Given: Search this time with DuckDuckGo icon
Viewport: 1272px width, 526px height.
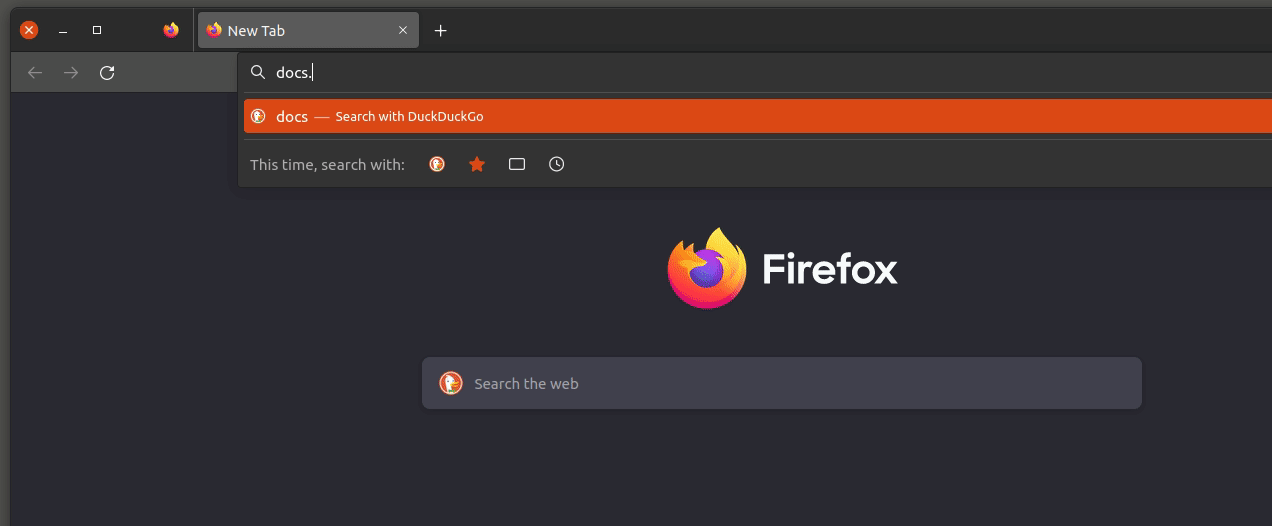Looking at the screenshot, I should coord(437,164).
